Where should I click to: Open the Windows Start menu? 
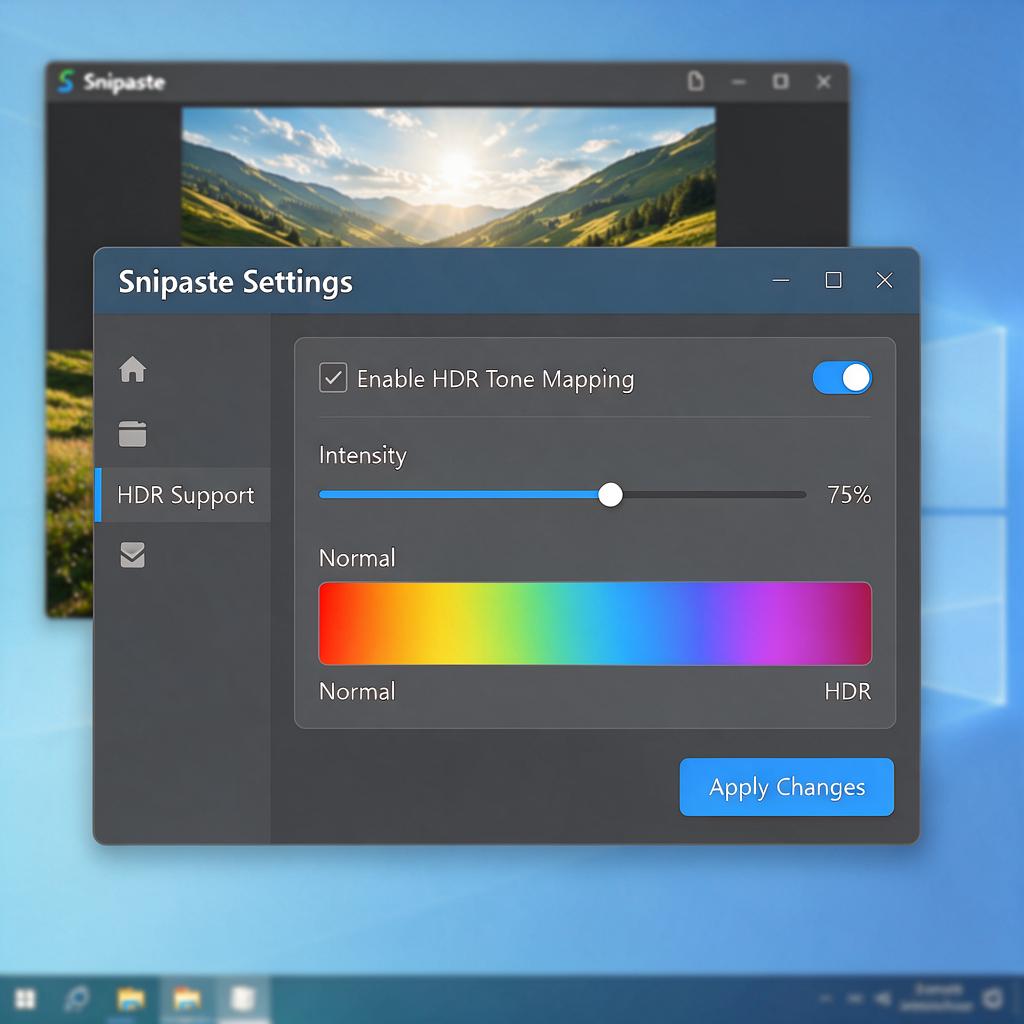[25, 999]
